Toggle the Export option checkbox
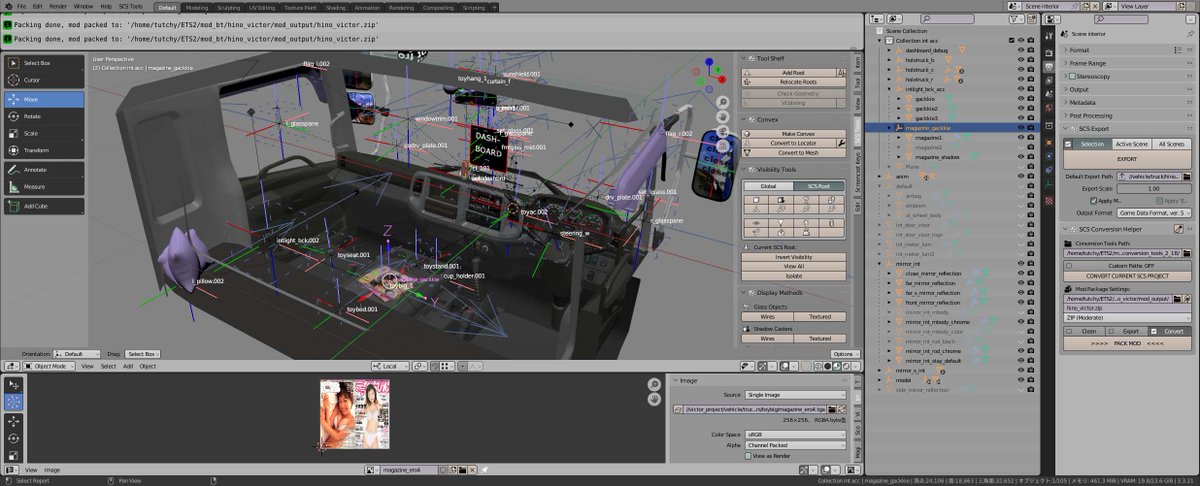 click(x=1112, y=330)
